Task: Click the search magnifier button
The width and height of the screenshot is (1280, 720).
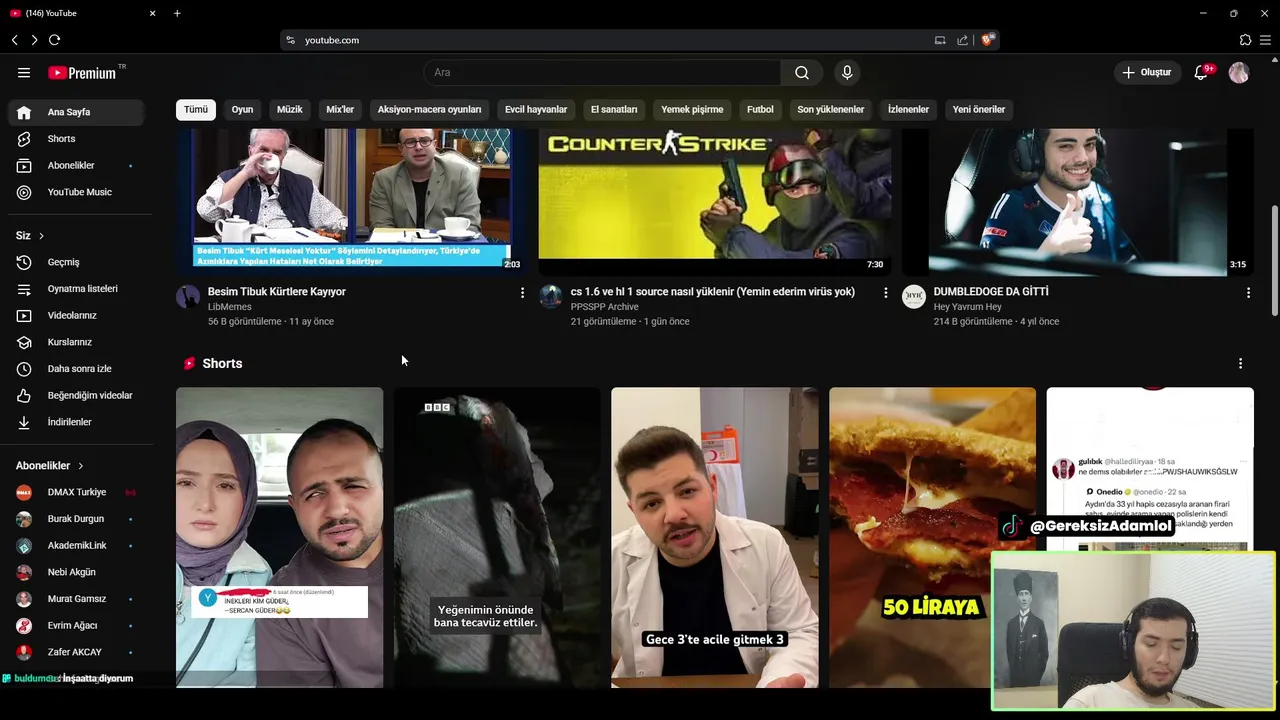Action: (802, 72)
